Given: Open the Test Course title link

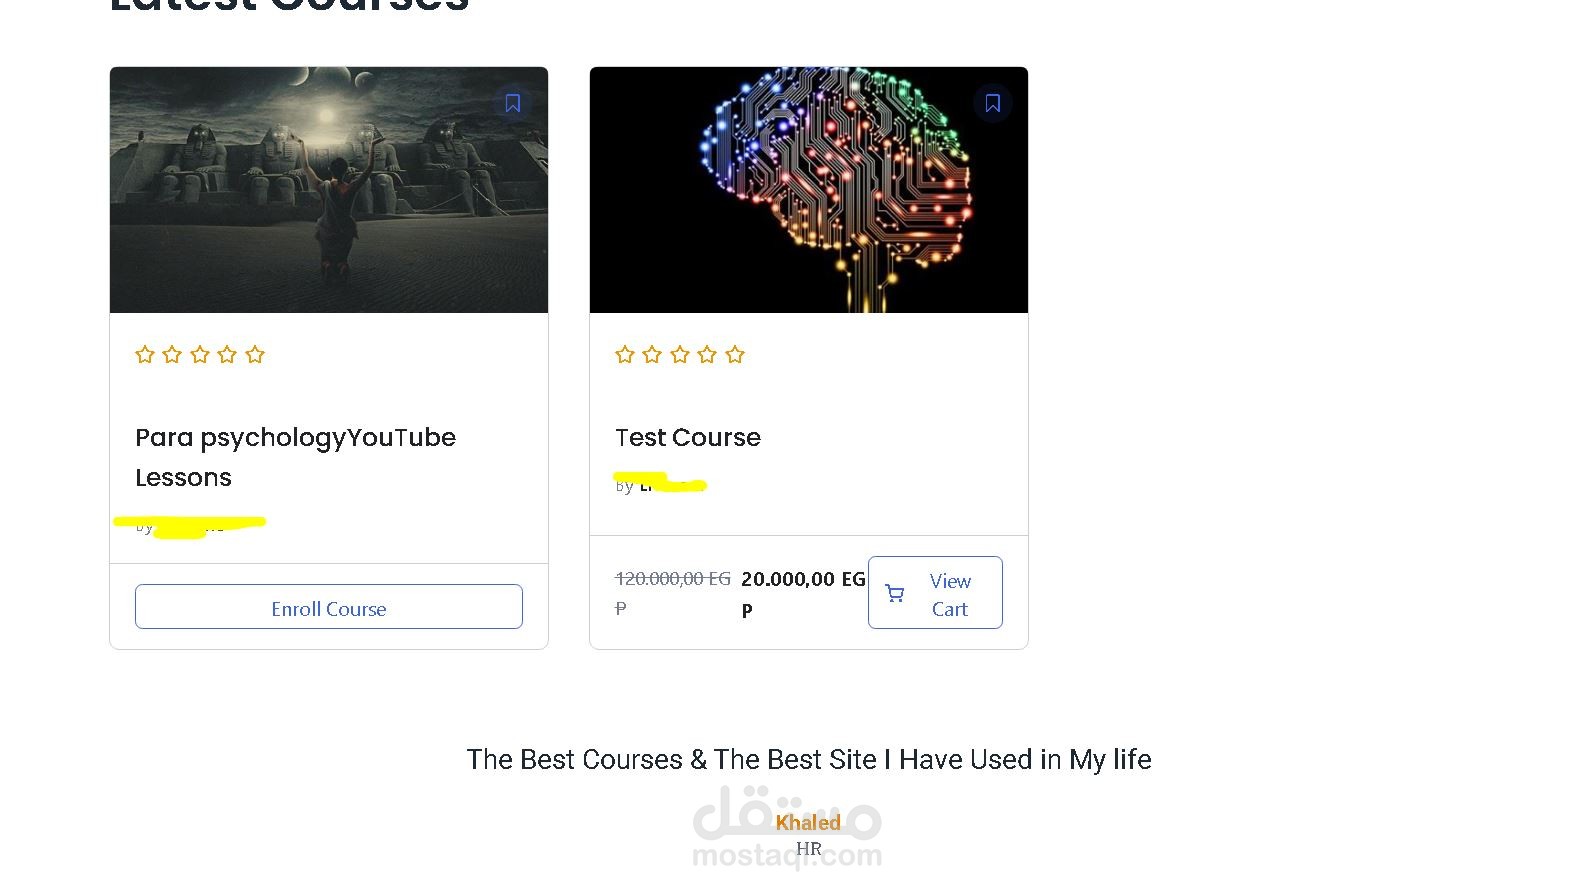Looking at the screenshot, I should [x=688, y=437].
